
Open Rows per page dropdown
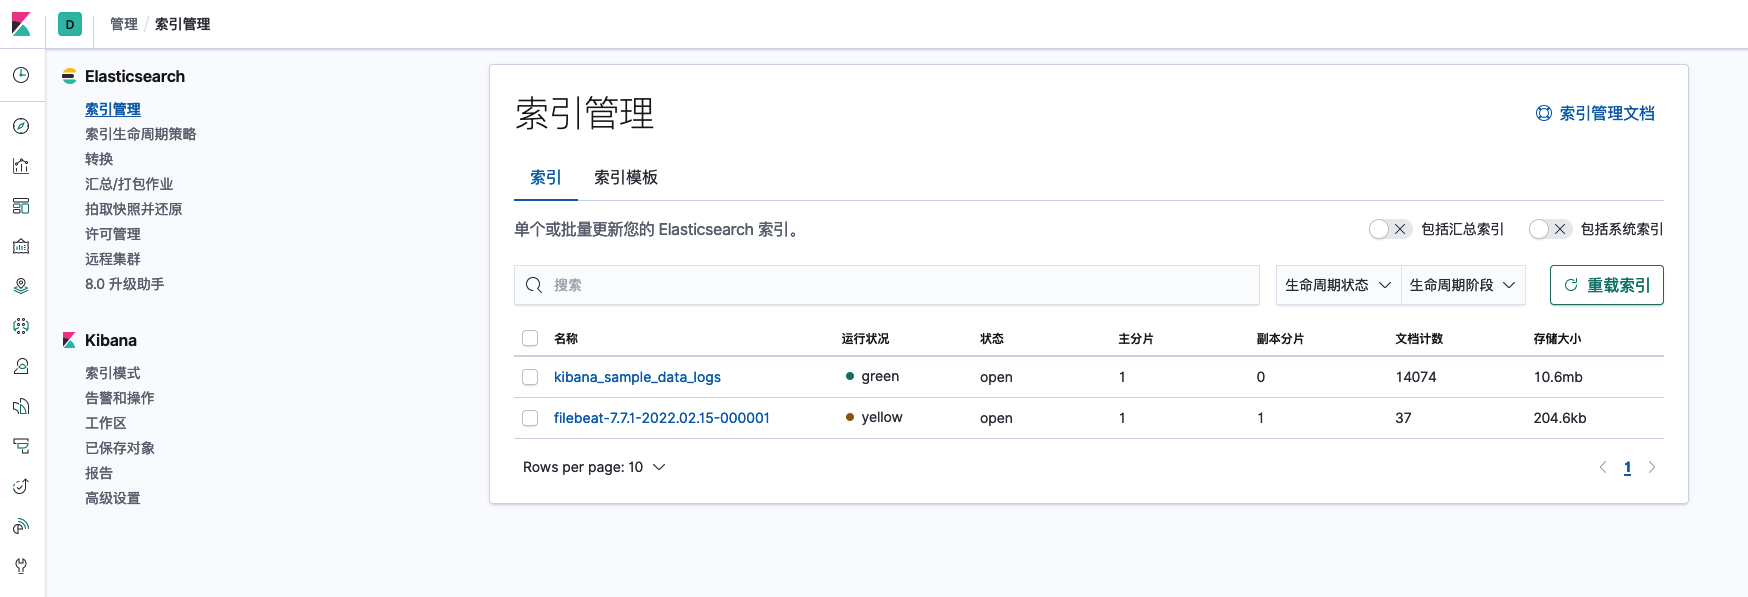pyautogui.click(x=594, y=467)
